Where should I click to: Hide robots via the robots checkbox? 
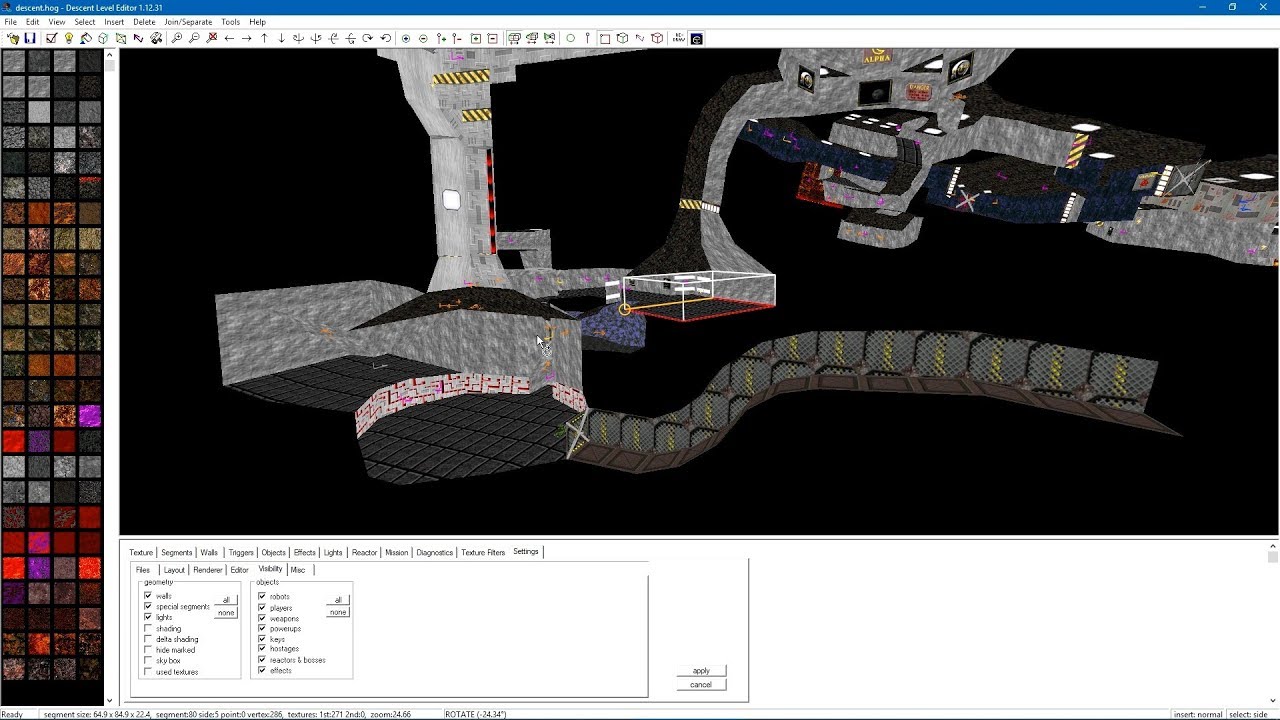tap(262, 596)
